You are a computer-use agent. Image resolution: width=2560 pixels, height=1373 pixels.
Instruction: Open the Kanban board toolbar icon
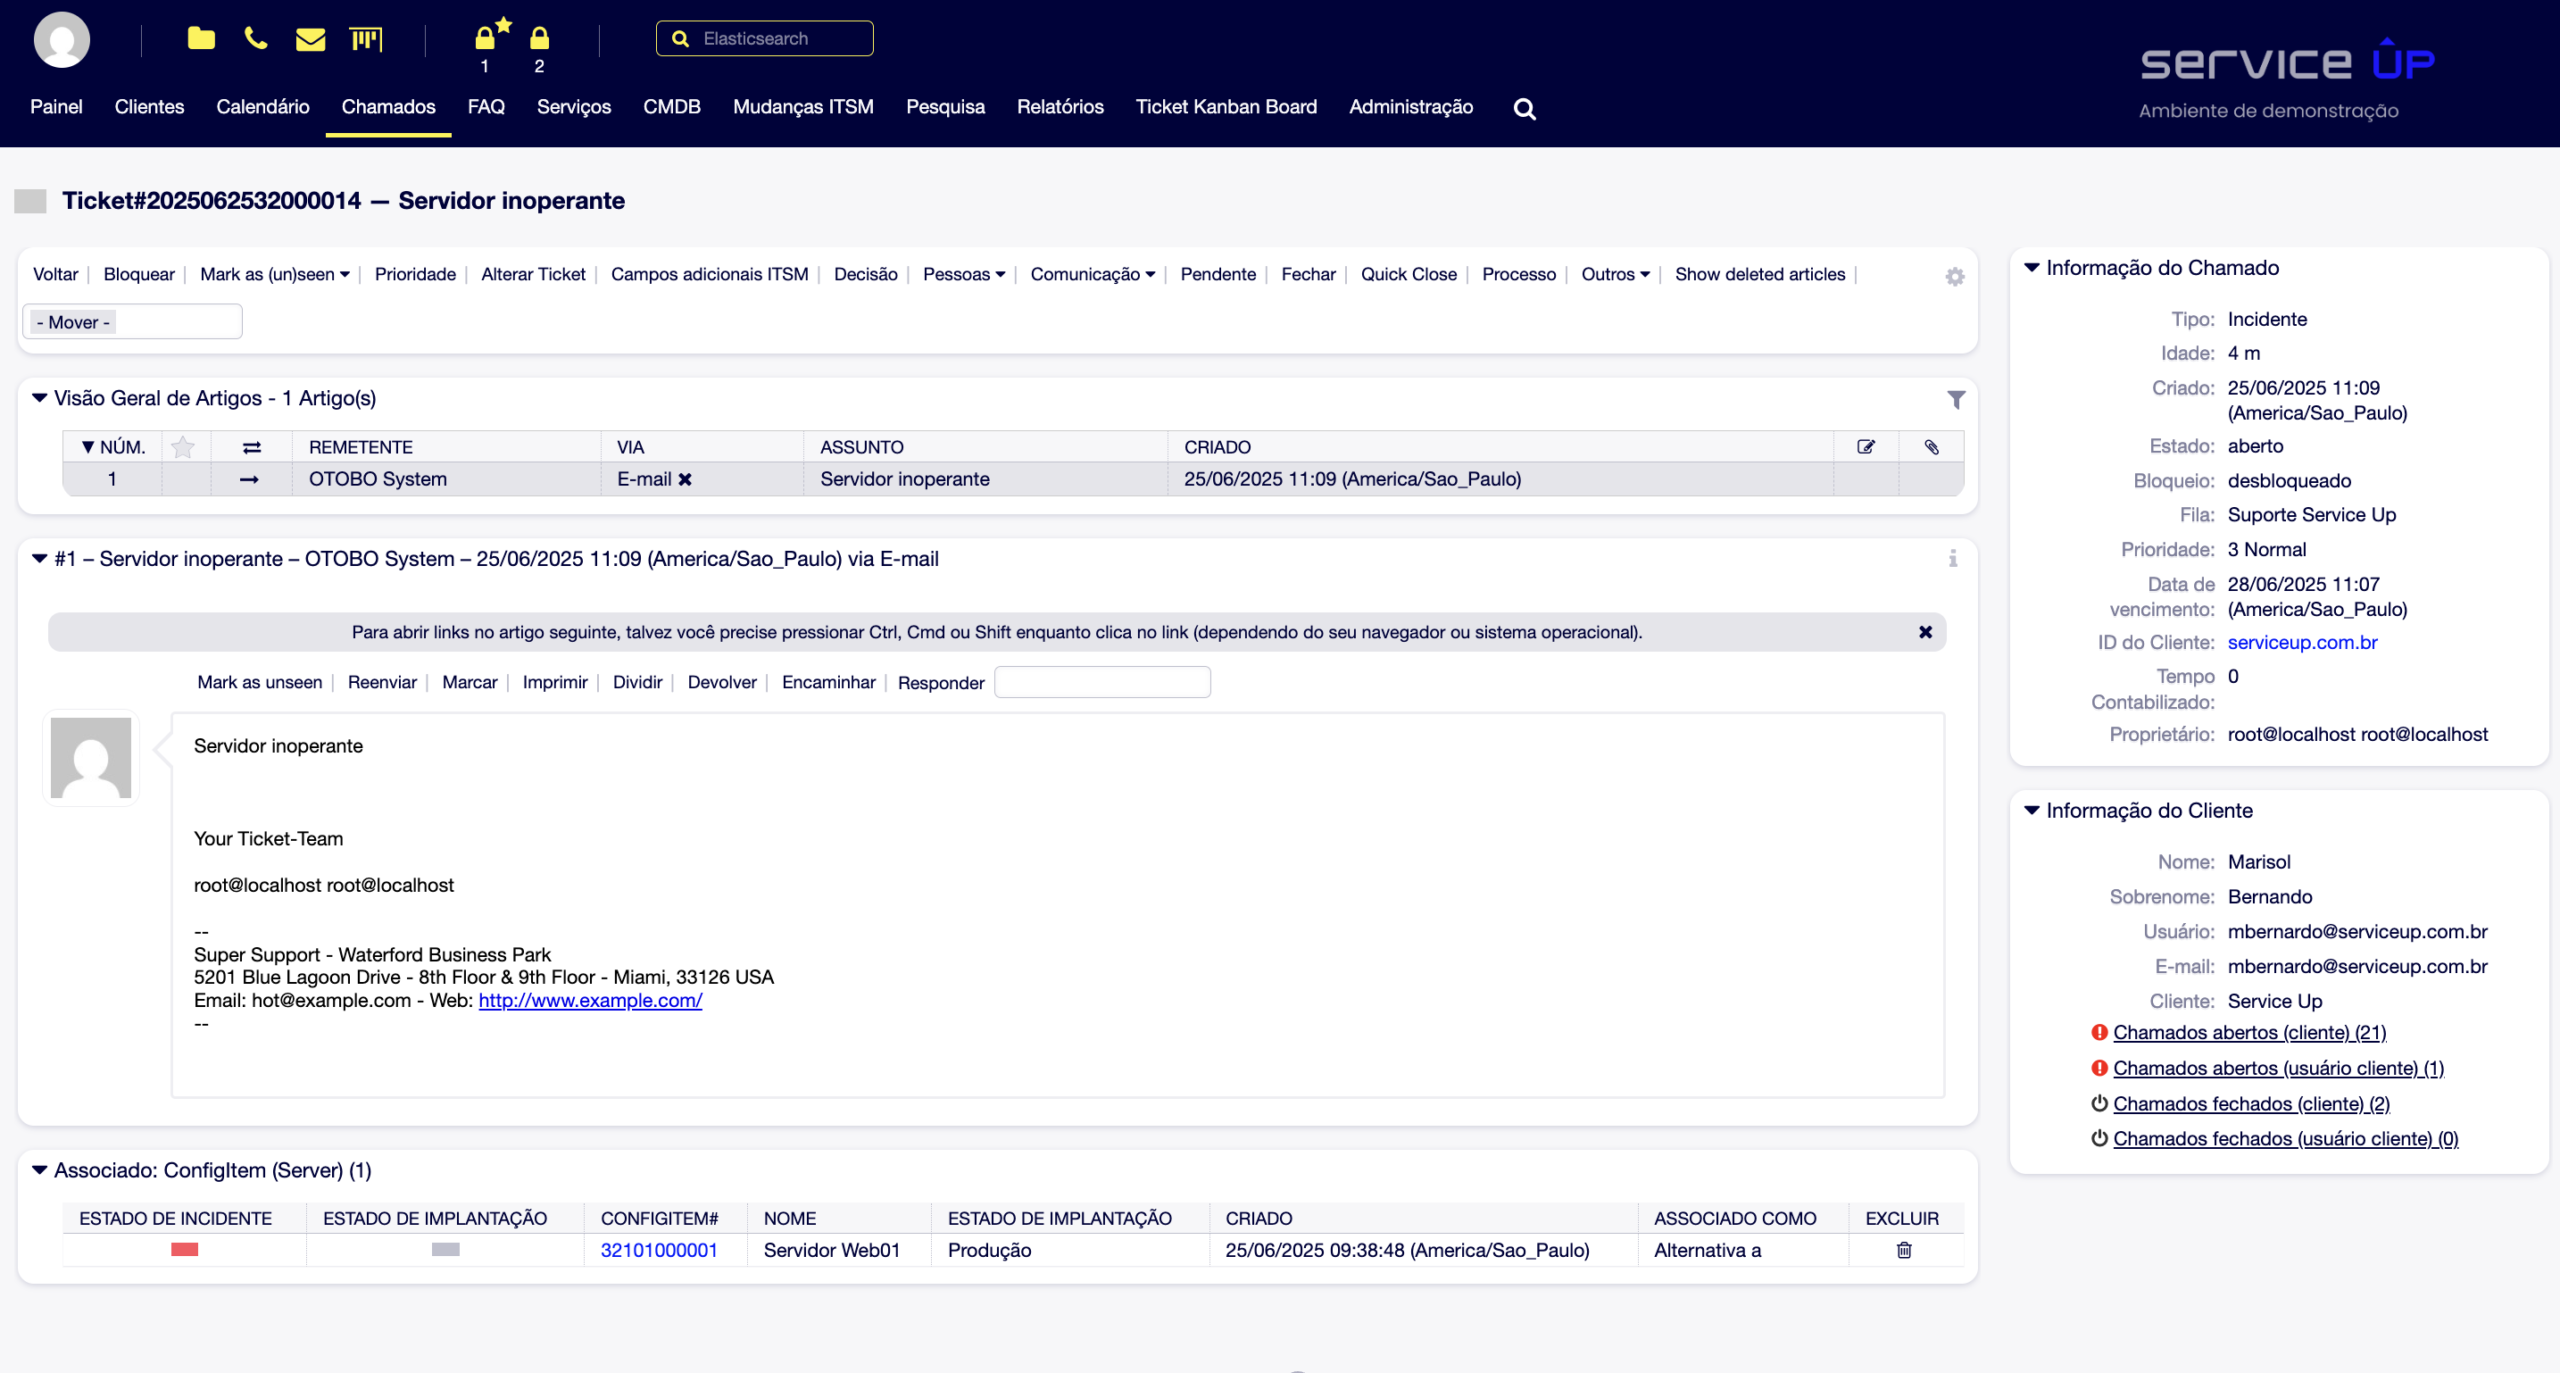pyautogui.click(x=366, y=39)
